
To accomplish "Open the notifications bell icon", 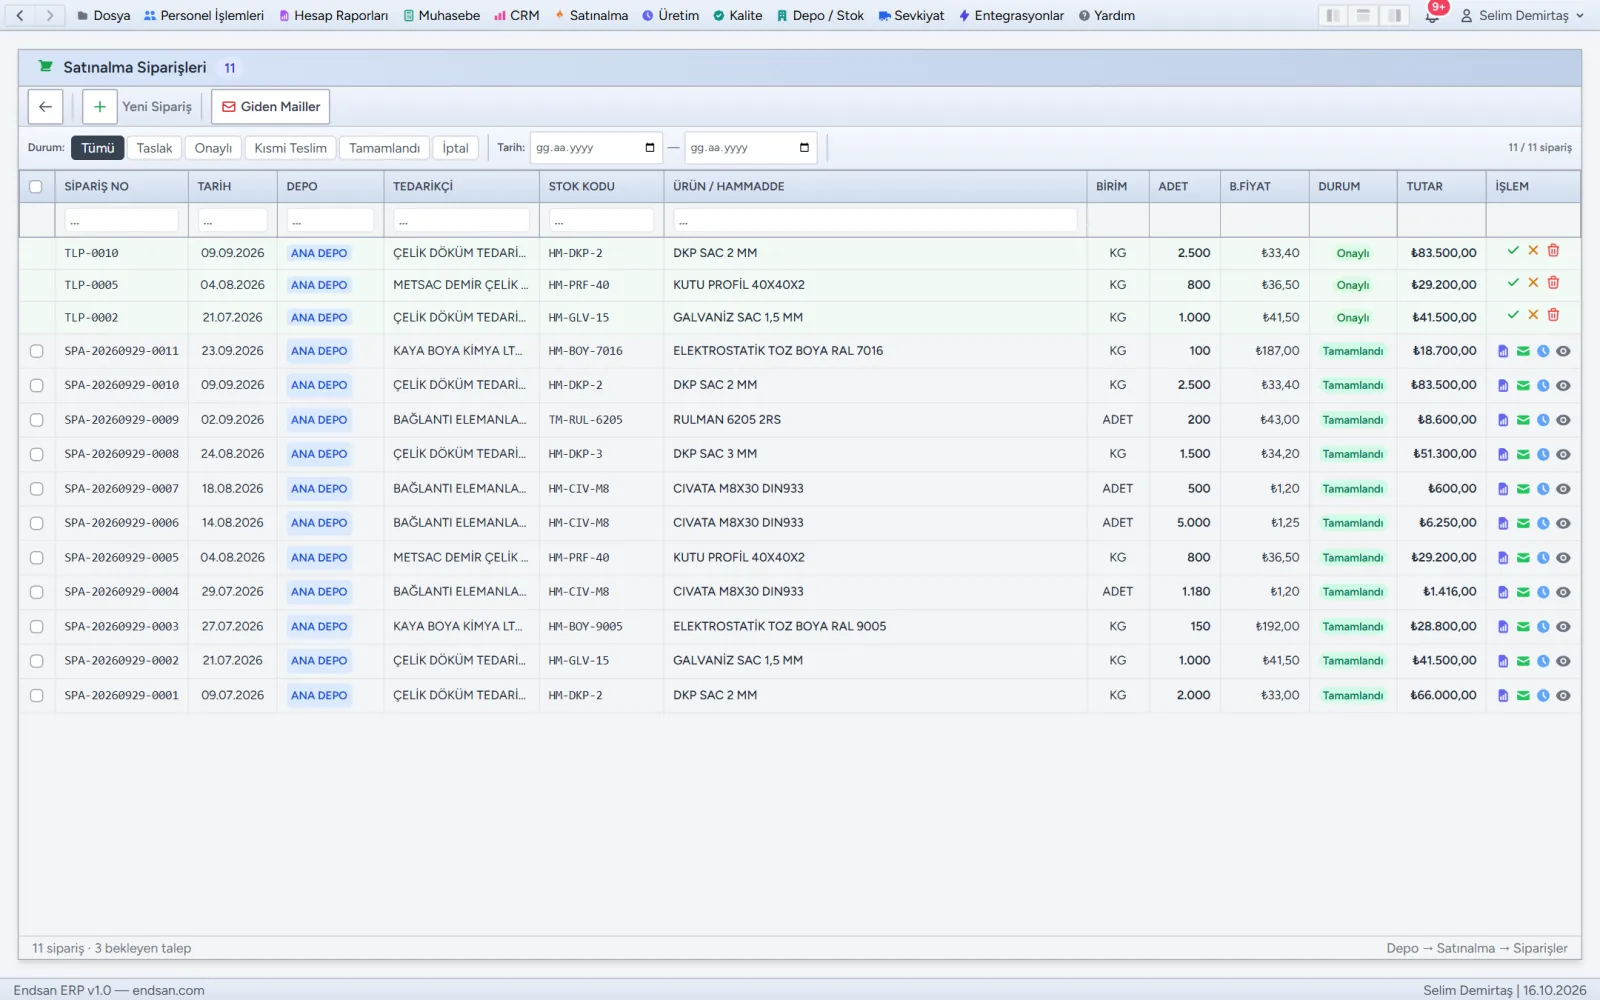I will tap(1432, 16).
